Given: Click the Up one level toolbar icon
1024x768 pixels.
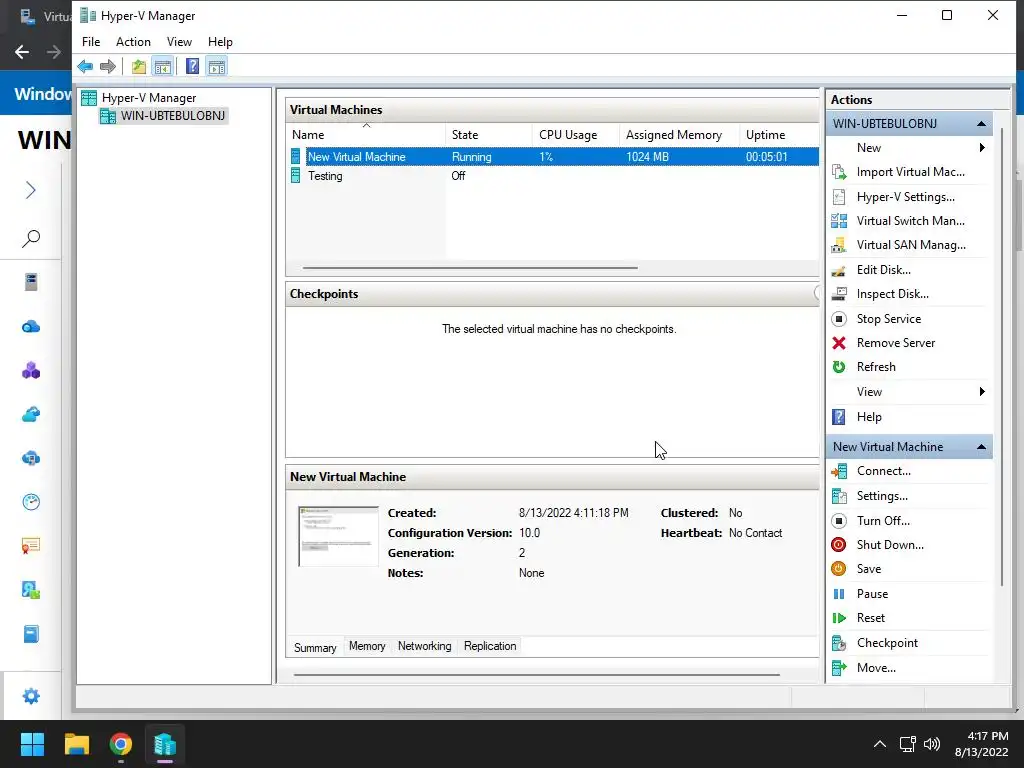Looking at the screenshot, I should (138, 66).
